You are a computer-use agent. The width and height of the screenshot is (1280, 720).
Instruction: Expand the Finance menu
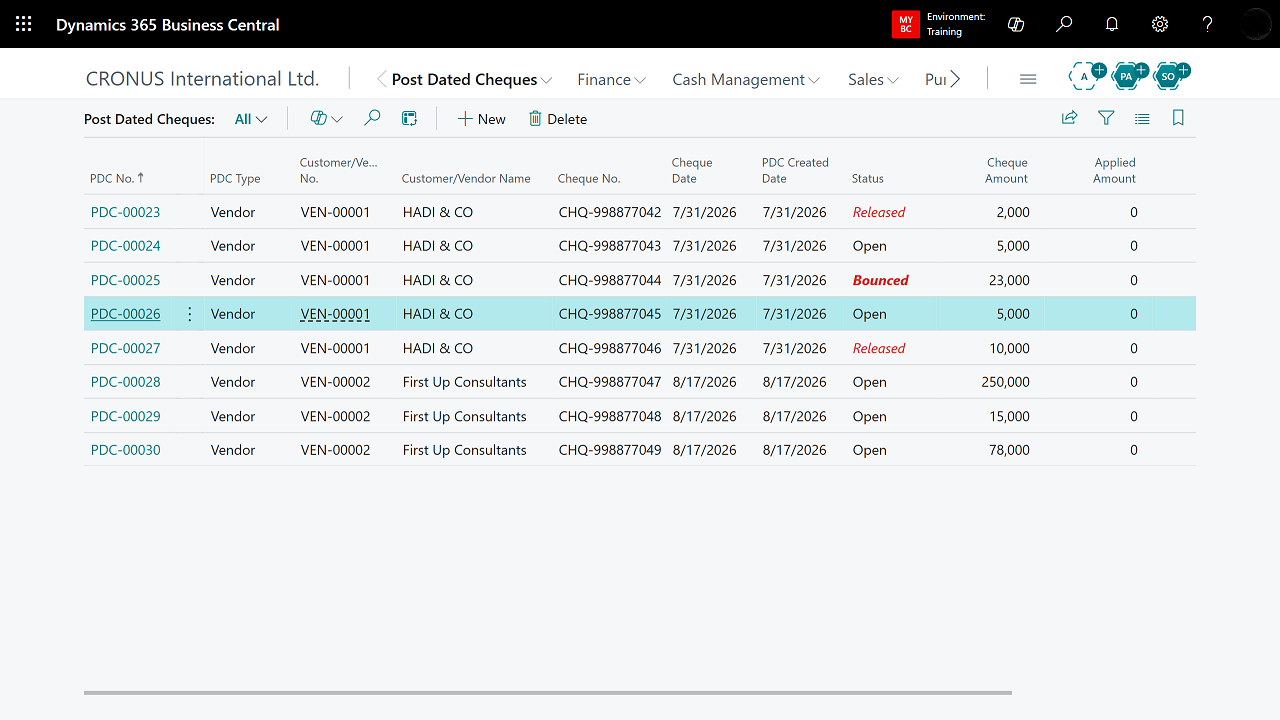(611, 79)
